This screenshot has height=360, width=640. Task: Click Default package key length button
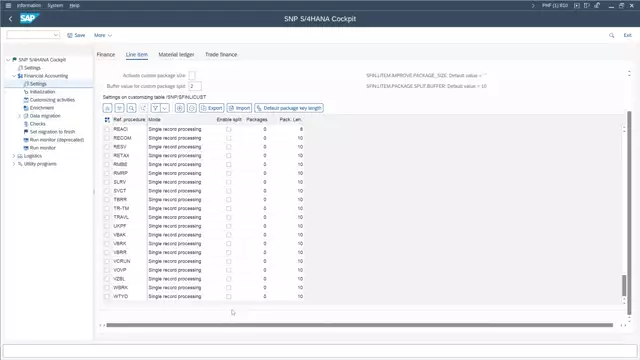(x=289, y=108)
